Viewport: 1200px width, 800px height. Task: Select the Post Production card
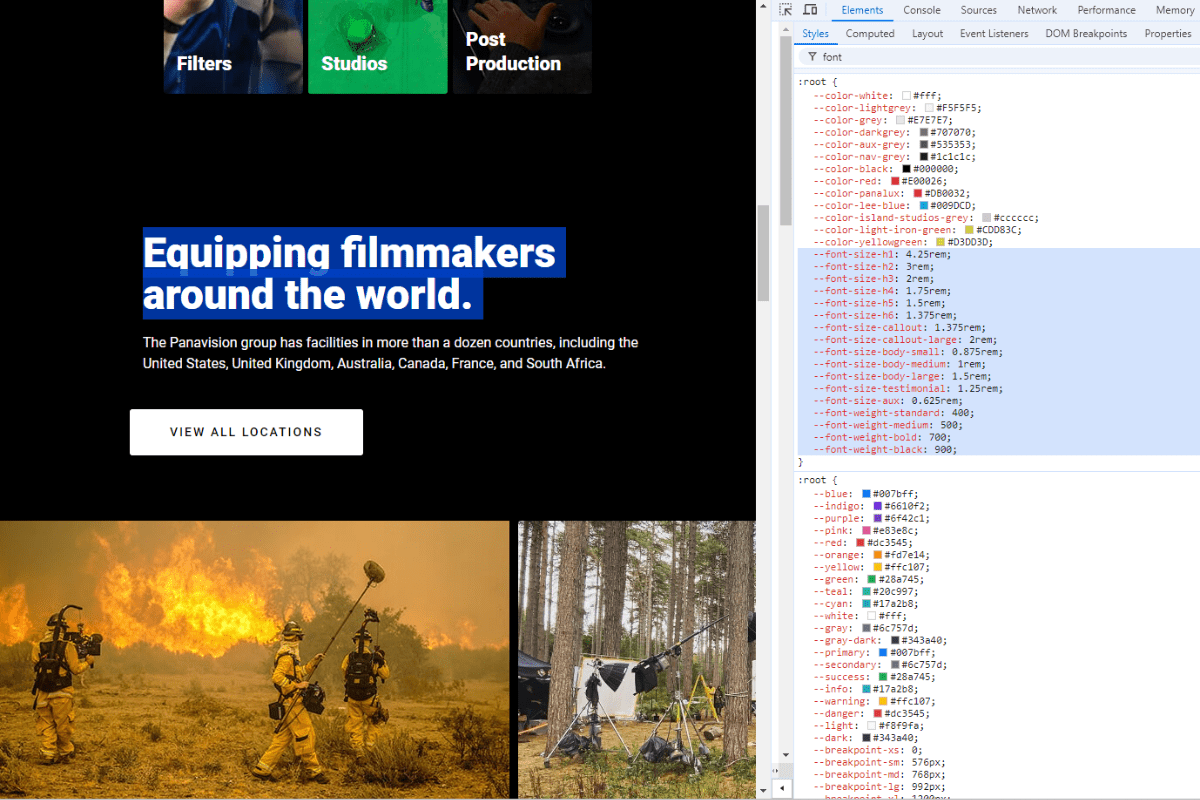[x=522, y=46]
